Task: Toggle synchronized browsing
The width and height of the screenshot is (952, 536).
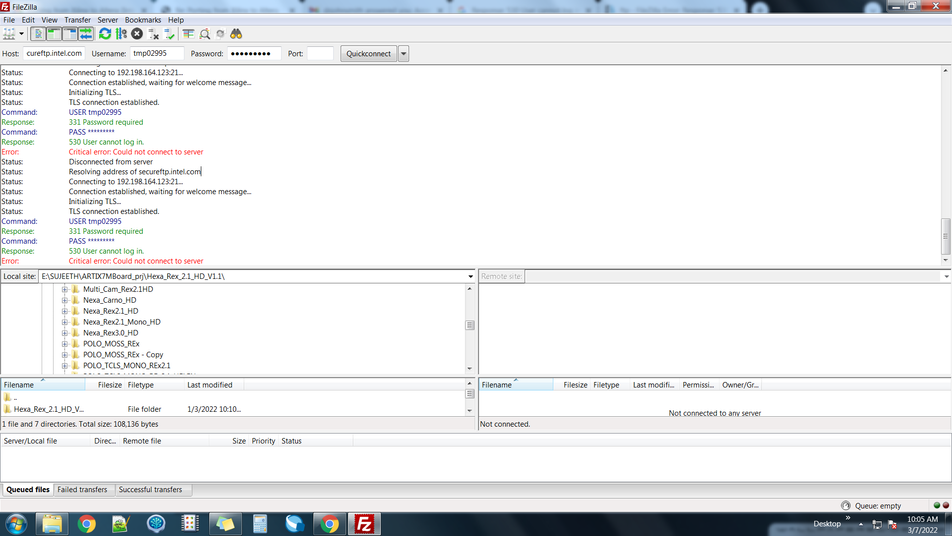Action: 220,34
